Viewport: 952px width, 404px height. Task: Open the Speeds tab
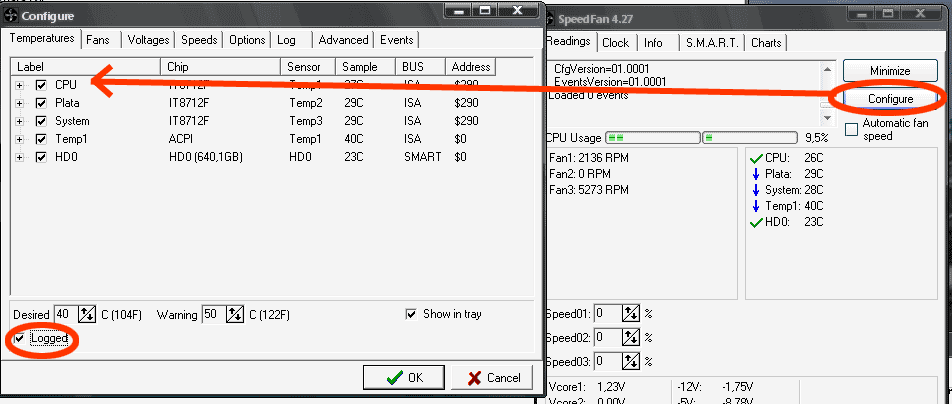[x=199, y=40]
